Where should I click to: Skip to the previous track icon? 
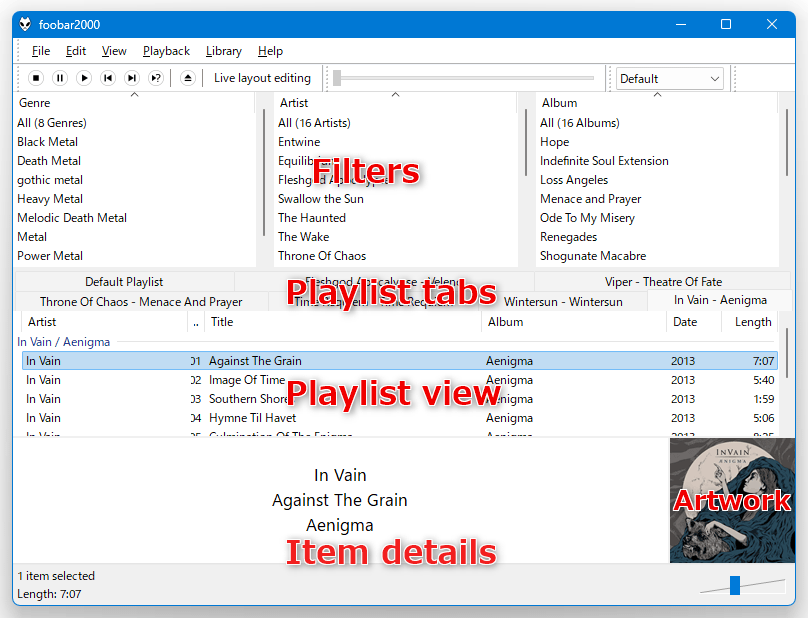coord(108,78)
